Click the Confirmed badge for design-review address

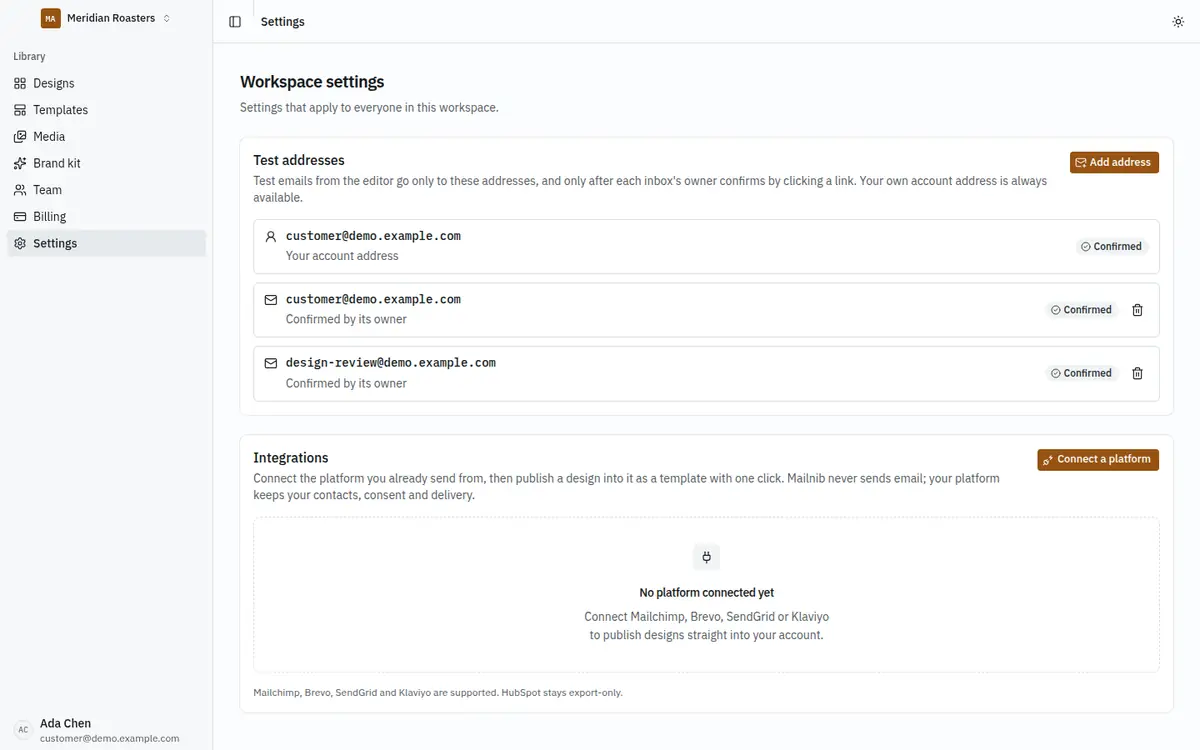click(1081, 373)
